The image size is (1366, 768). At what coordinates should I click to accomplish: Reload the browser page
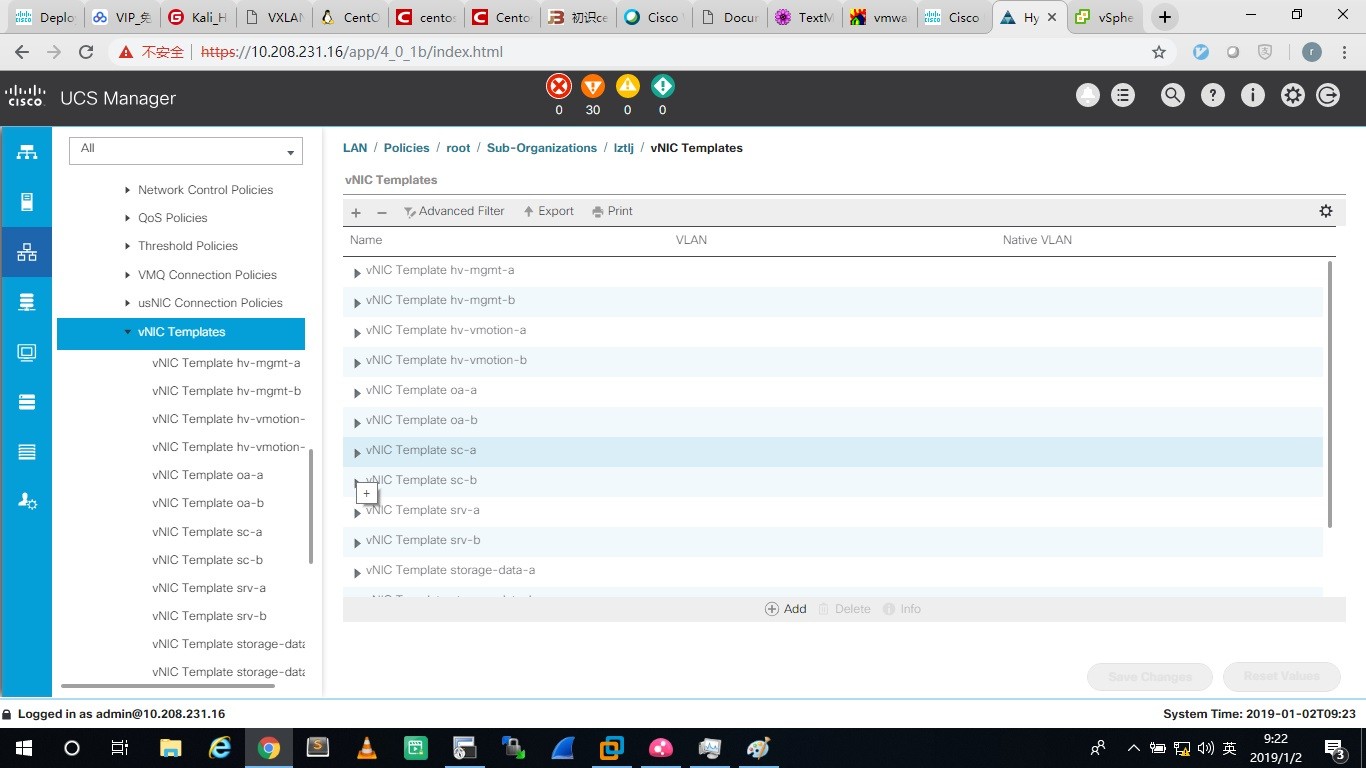[x=86, y=52]
